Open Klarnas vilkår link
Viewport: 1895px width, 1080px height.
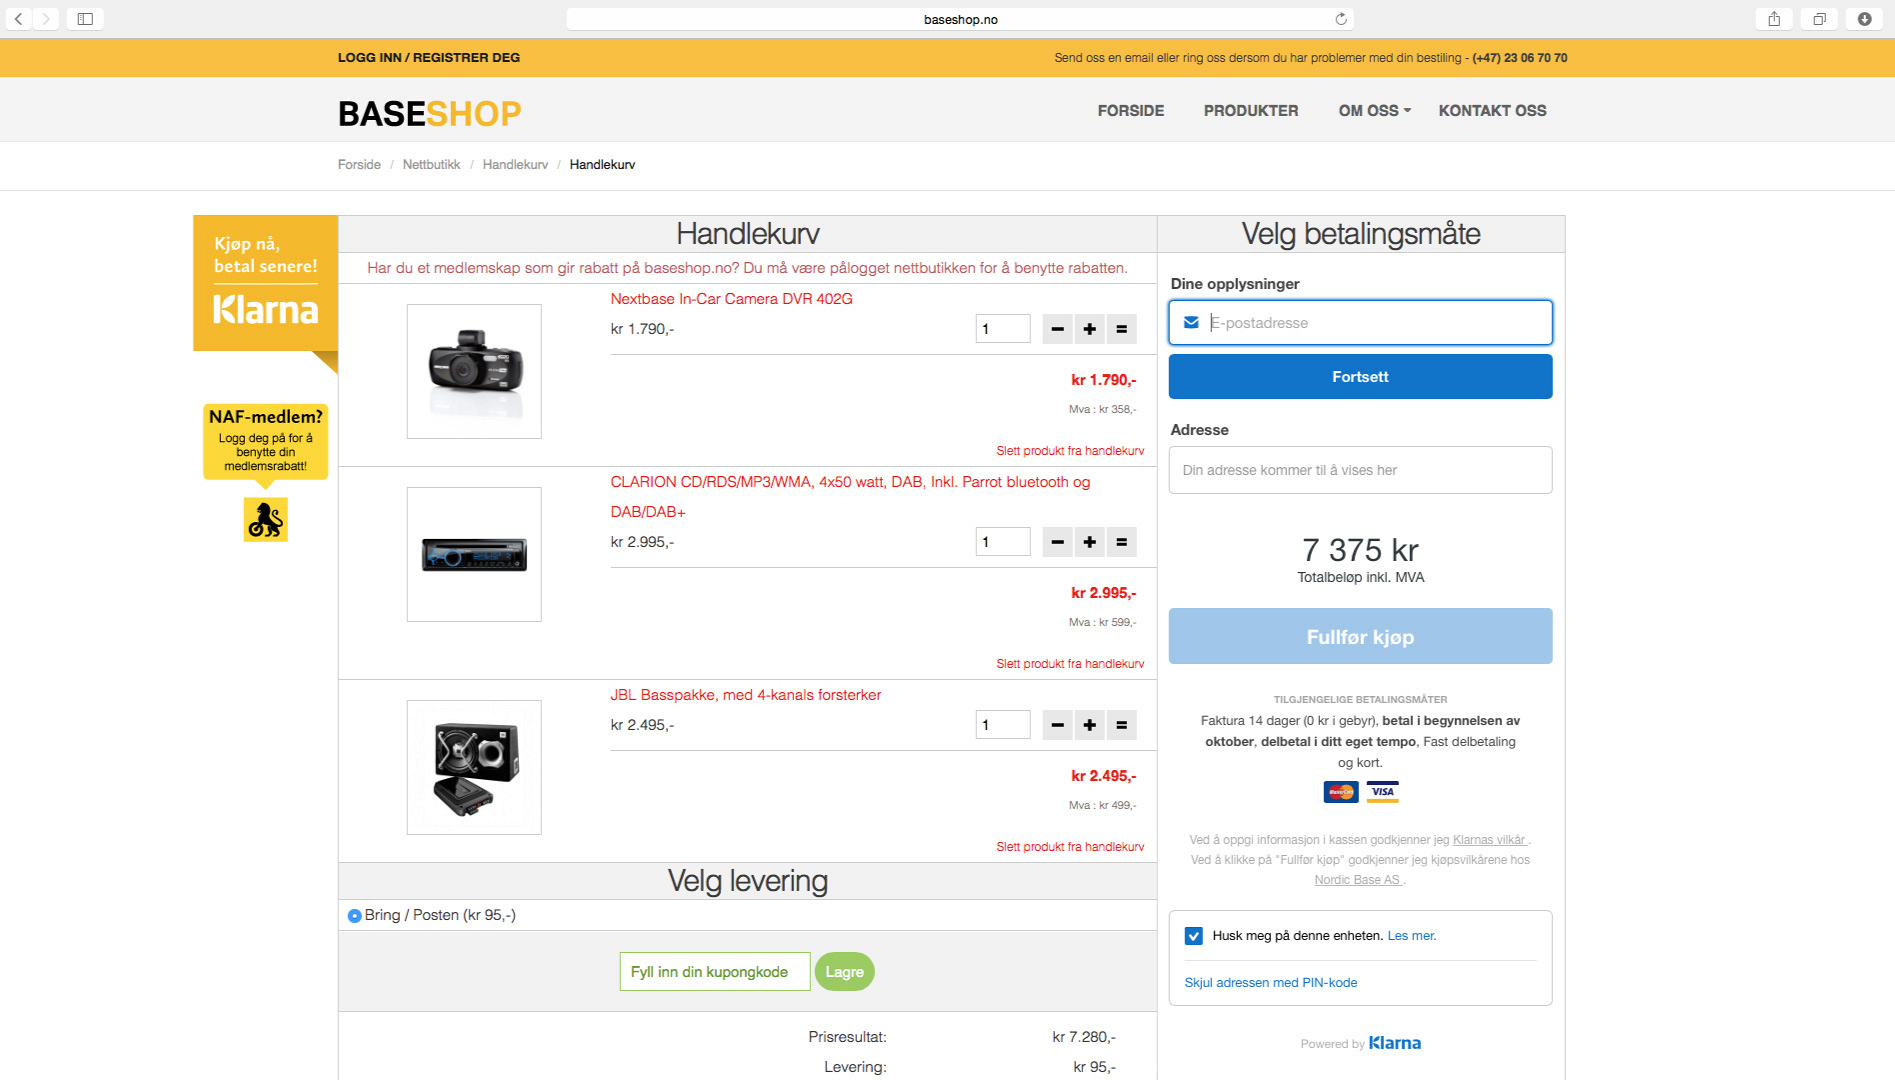(1489, 840)
